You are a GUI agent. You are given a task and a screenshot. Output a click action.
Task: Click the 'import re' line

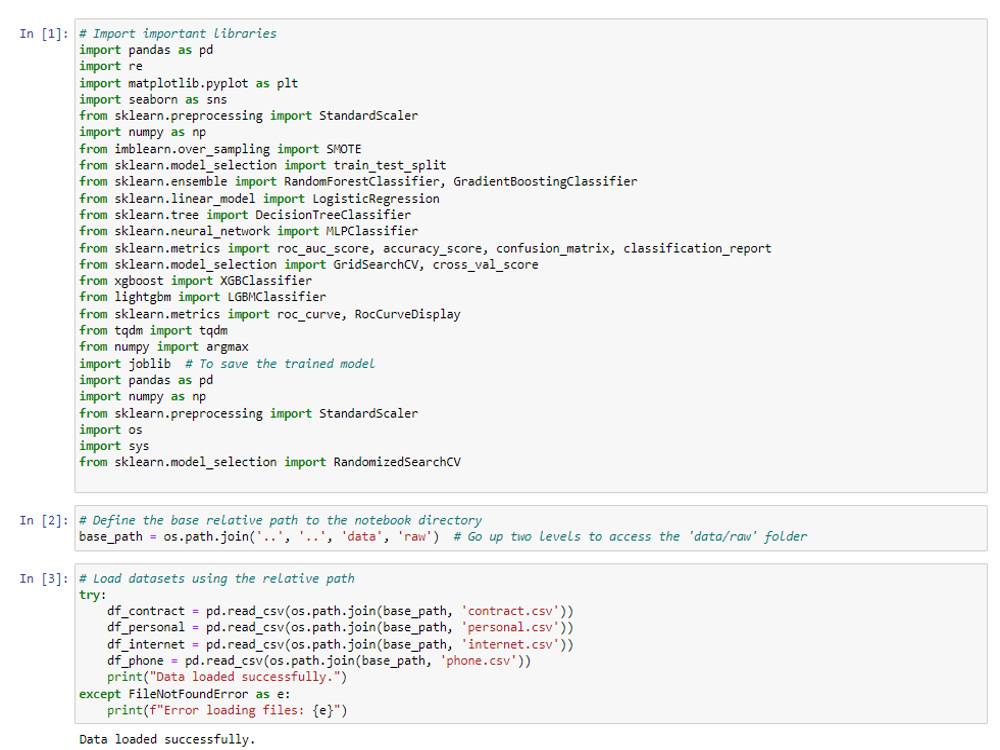click(x=111, y=66)
